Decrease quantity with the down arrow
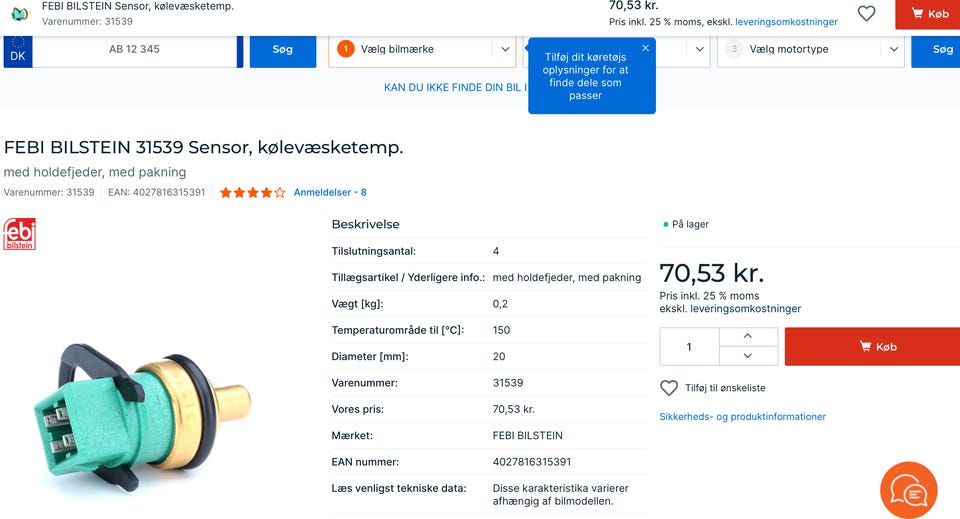This screenshot has width=960, height=519. click(748, 356)
